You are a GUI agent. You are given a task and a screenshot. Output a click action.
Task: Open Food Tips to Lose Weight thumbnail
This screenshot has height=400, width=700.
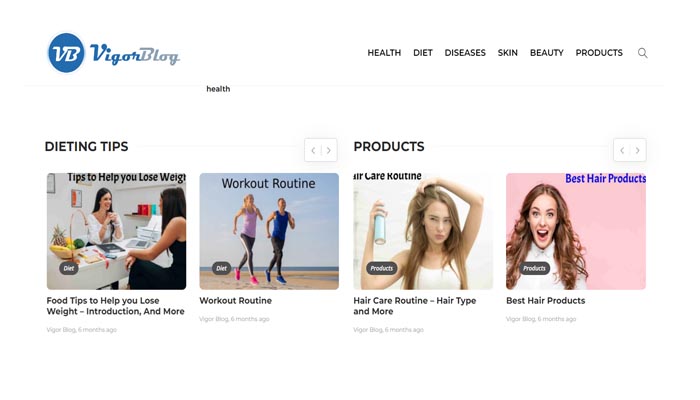coord(117,231)
